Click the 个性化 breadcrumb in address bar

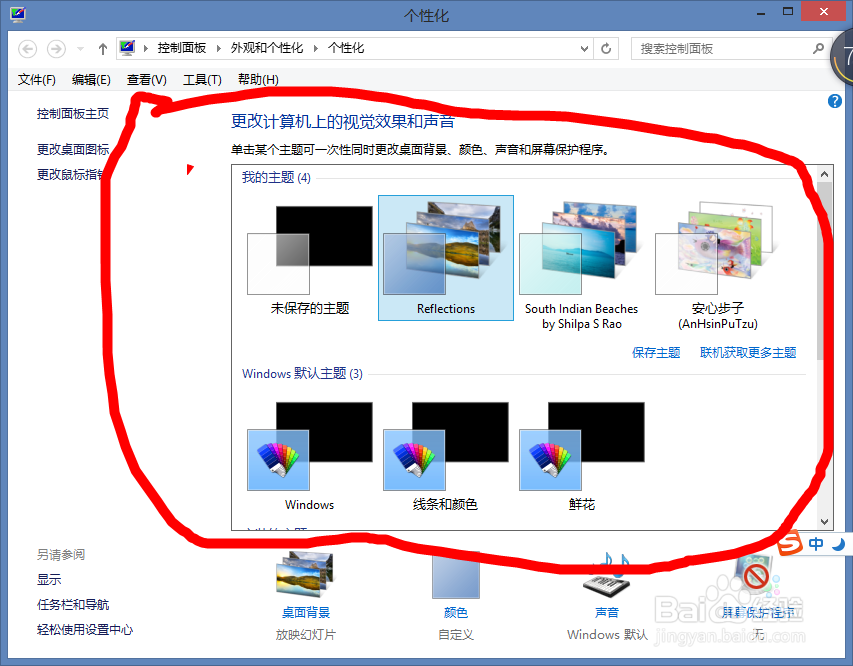346,48
